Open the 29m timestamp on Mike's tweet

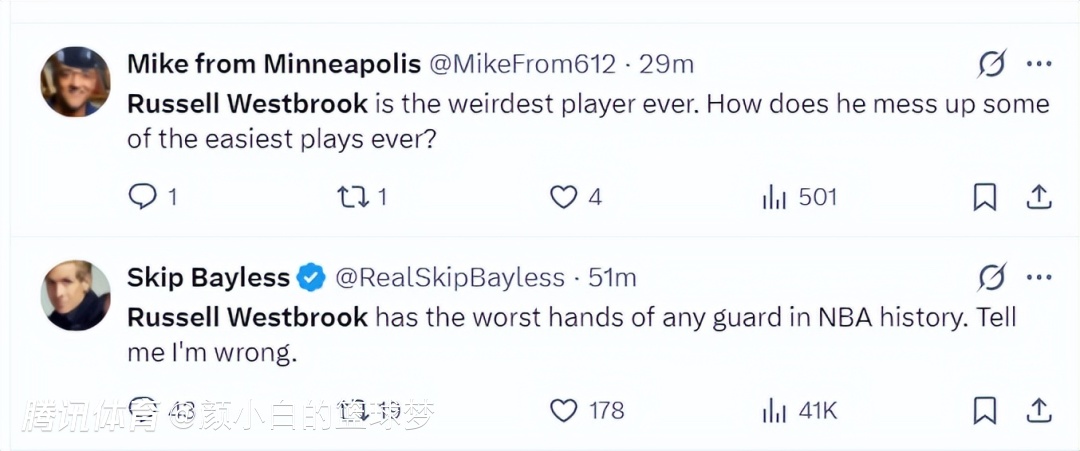(x=667, y=65)
